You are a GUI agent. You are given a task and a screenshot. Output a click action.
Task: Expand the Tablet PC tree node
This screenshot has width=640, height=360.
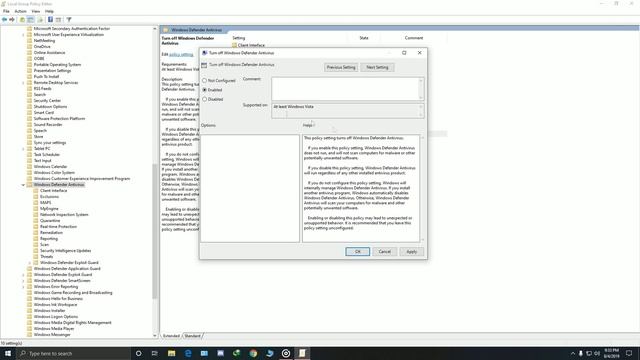tap(23, 149)
